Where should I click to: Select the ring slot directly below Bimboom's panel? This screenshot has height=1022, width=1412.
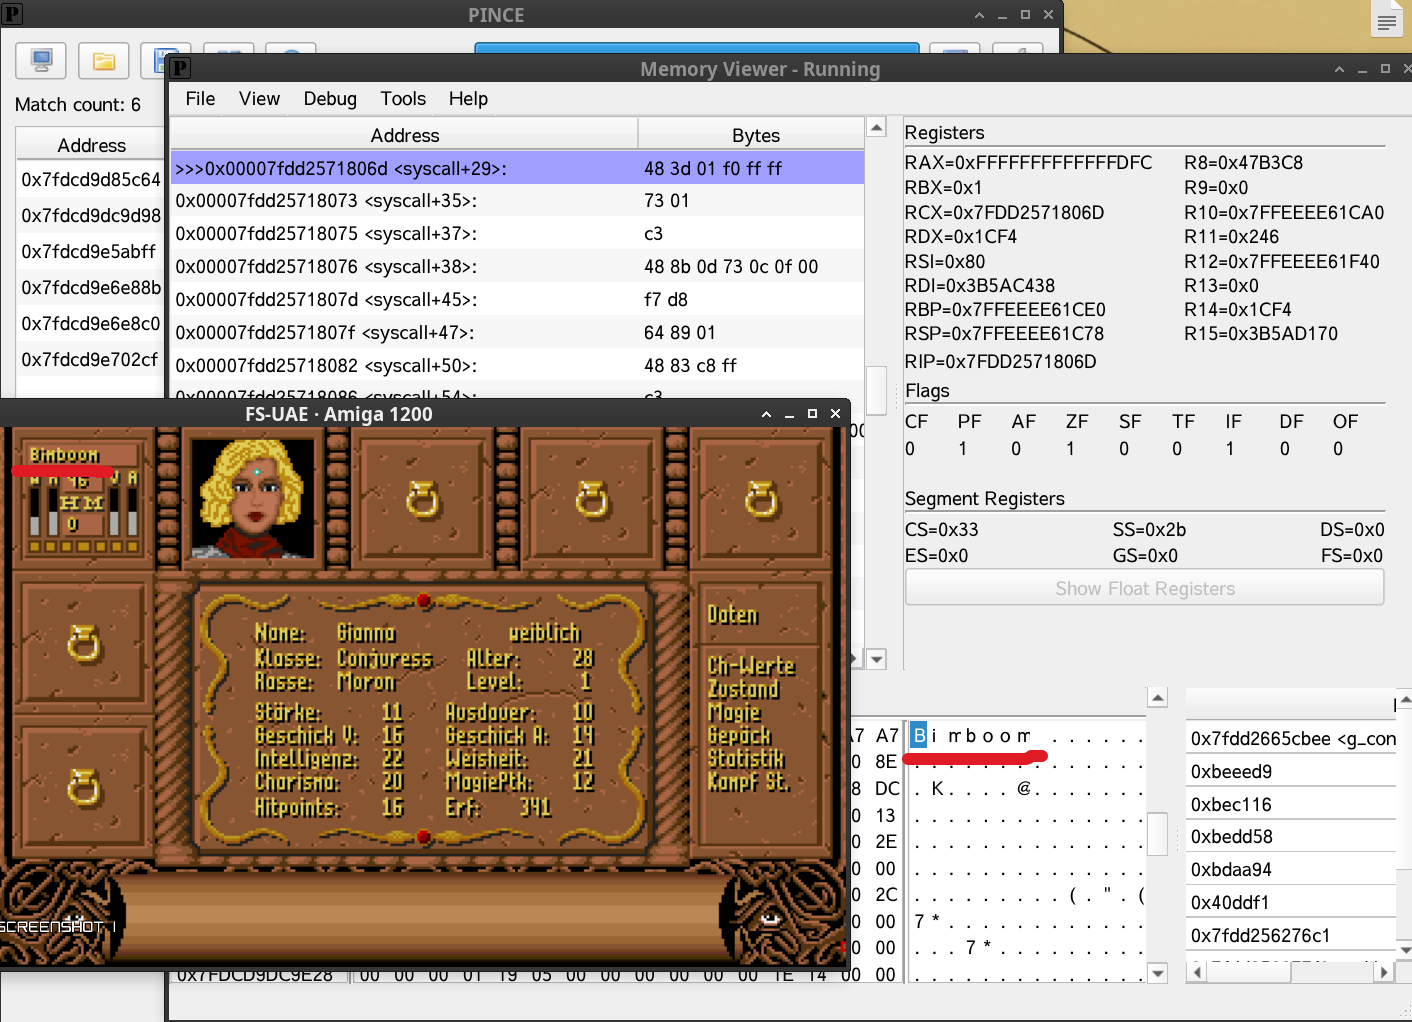pos(84,643)
